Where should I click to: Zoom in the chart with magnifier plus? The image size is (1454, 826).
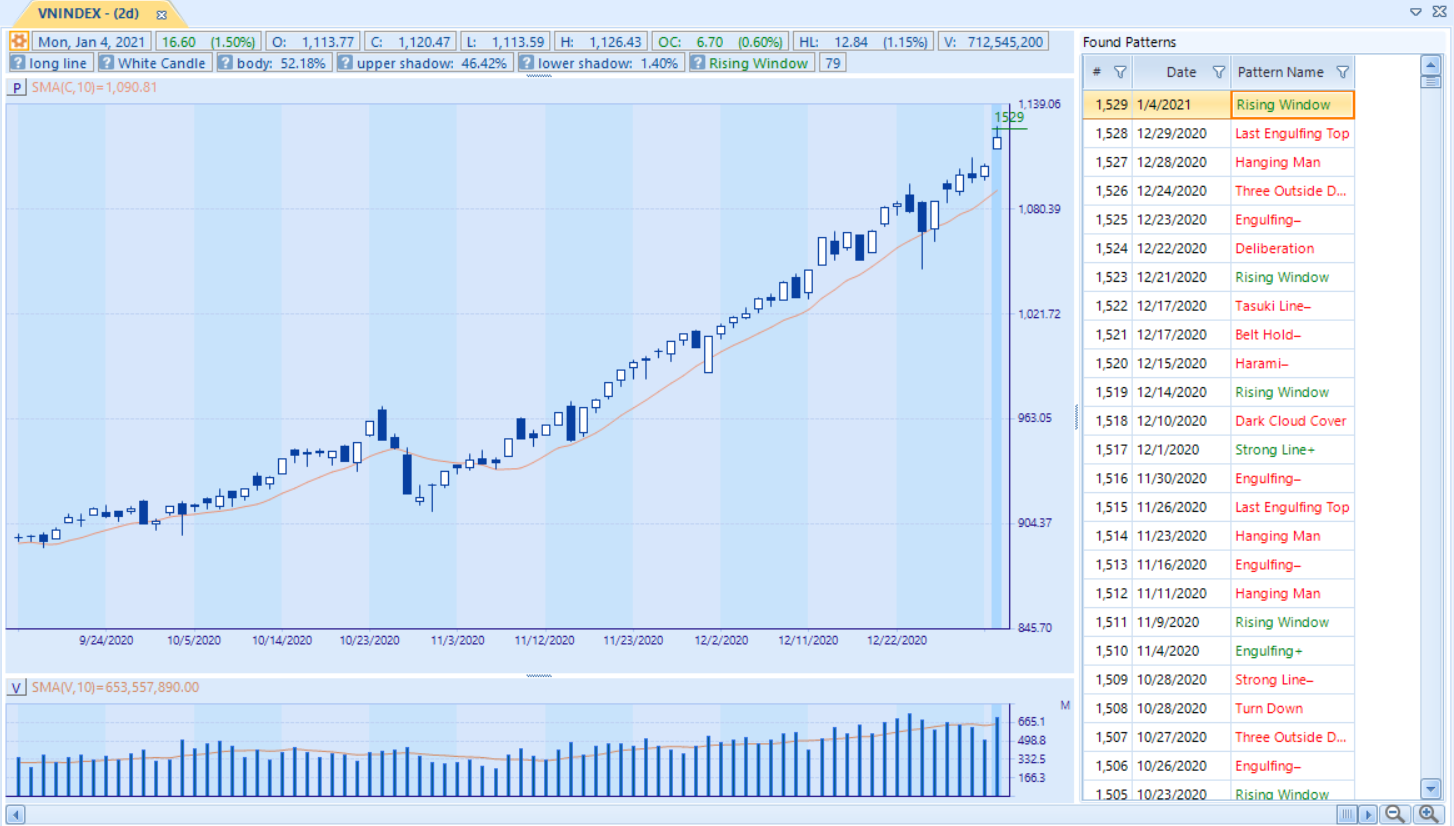pos(1427,814)
